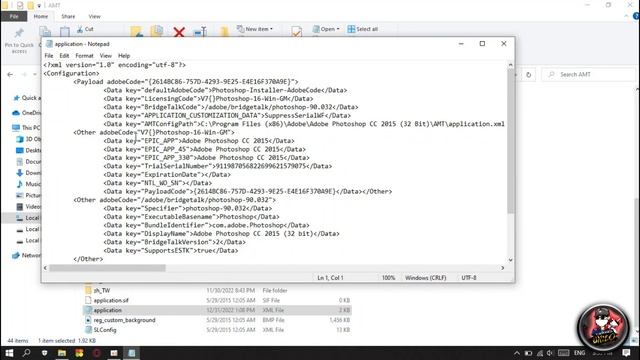Viewport: 640px width, 360px height.
Task: Expand the Open dropdown in Explorer ribbon
Action: (326, 29)
